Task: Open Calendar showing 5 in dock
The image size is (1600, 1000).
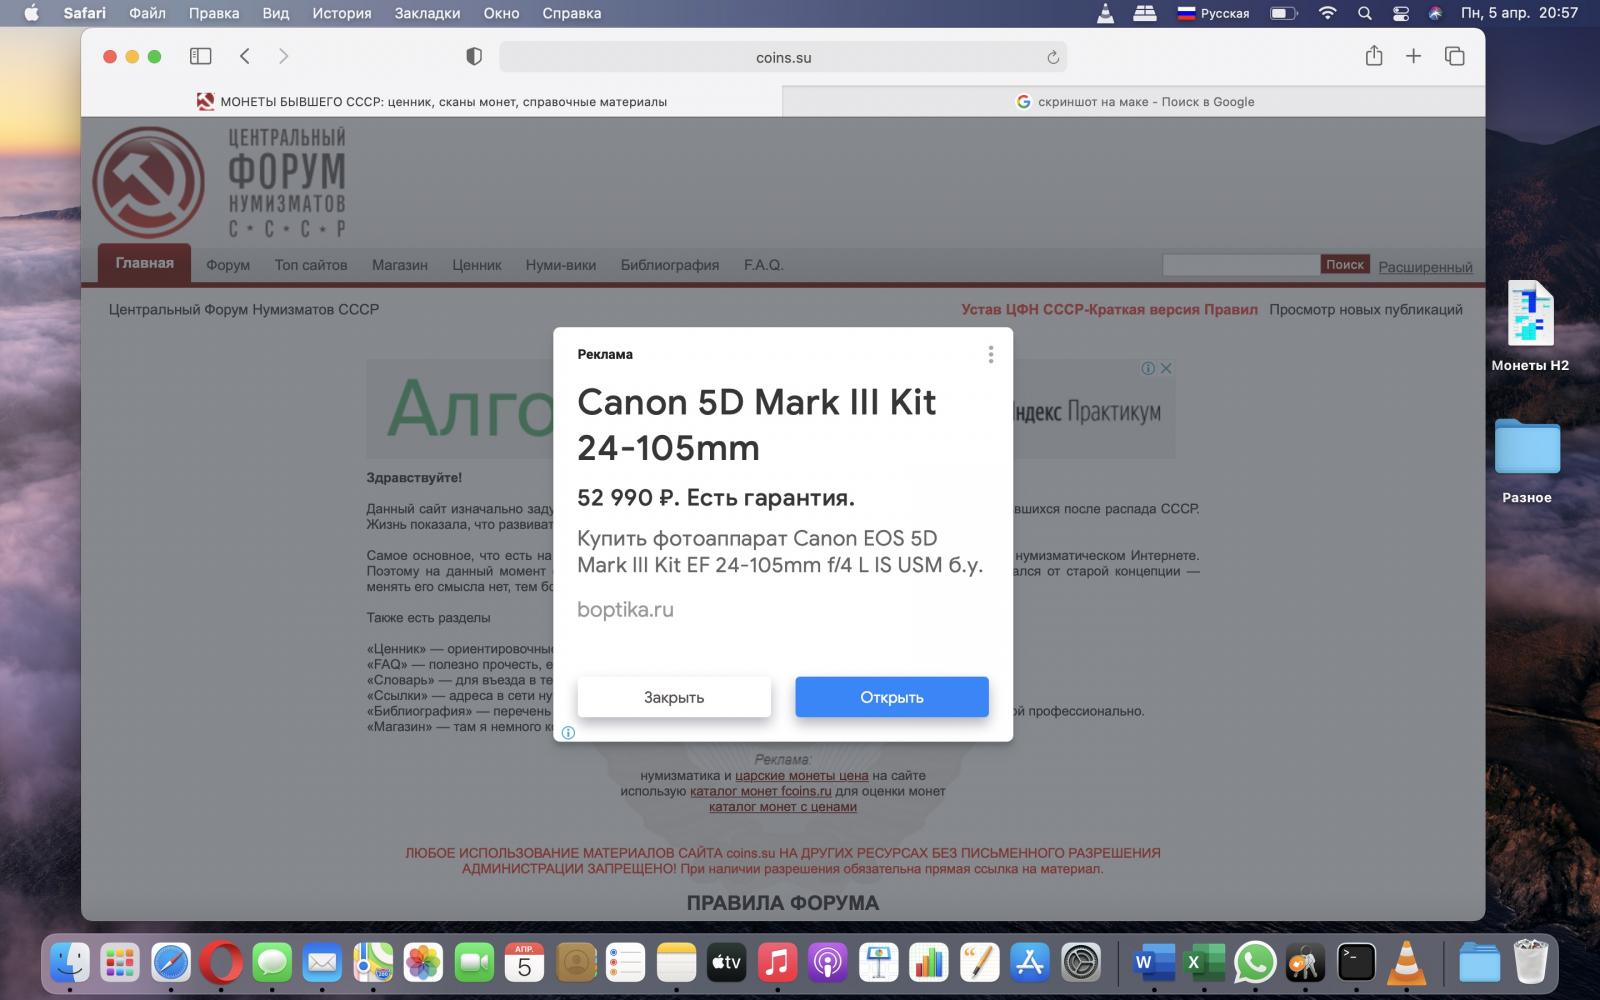Action: pos(524,963)
